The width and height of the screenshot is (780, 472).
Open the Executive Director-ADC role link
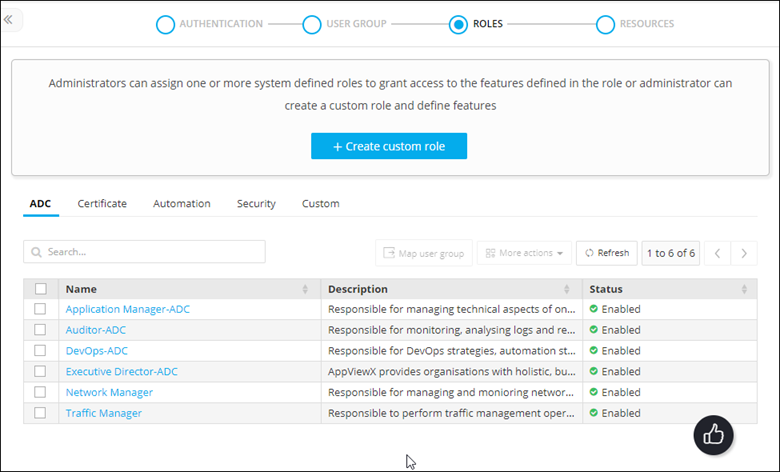(x=121, y=372)
